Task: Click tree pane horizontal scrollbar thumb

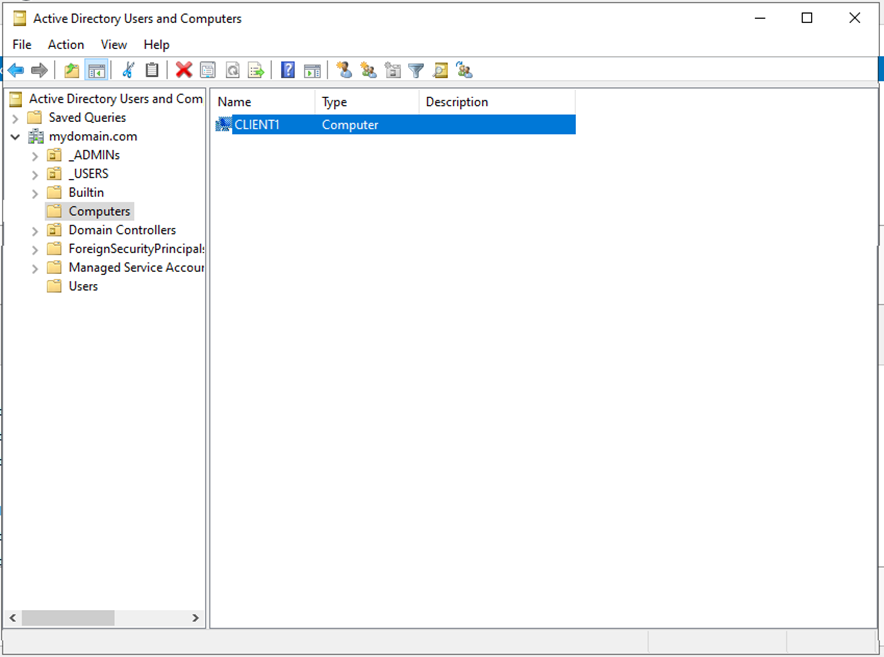Action: 68,618
